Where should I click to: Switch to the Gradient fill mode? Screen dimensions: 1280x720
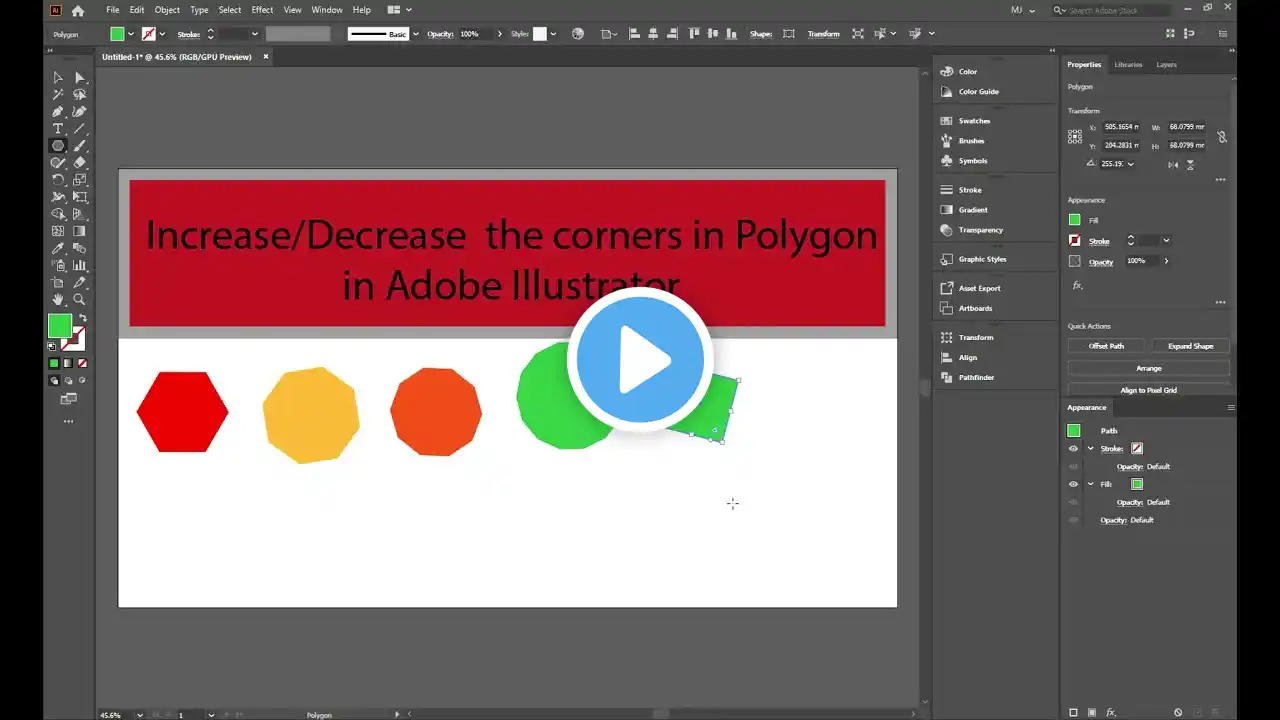[x=68, y=363]
